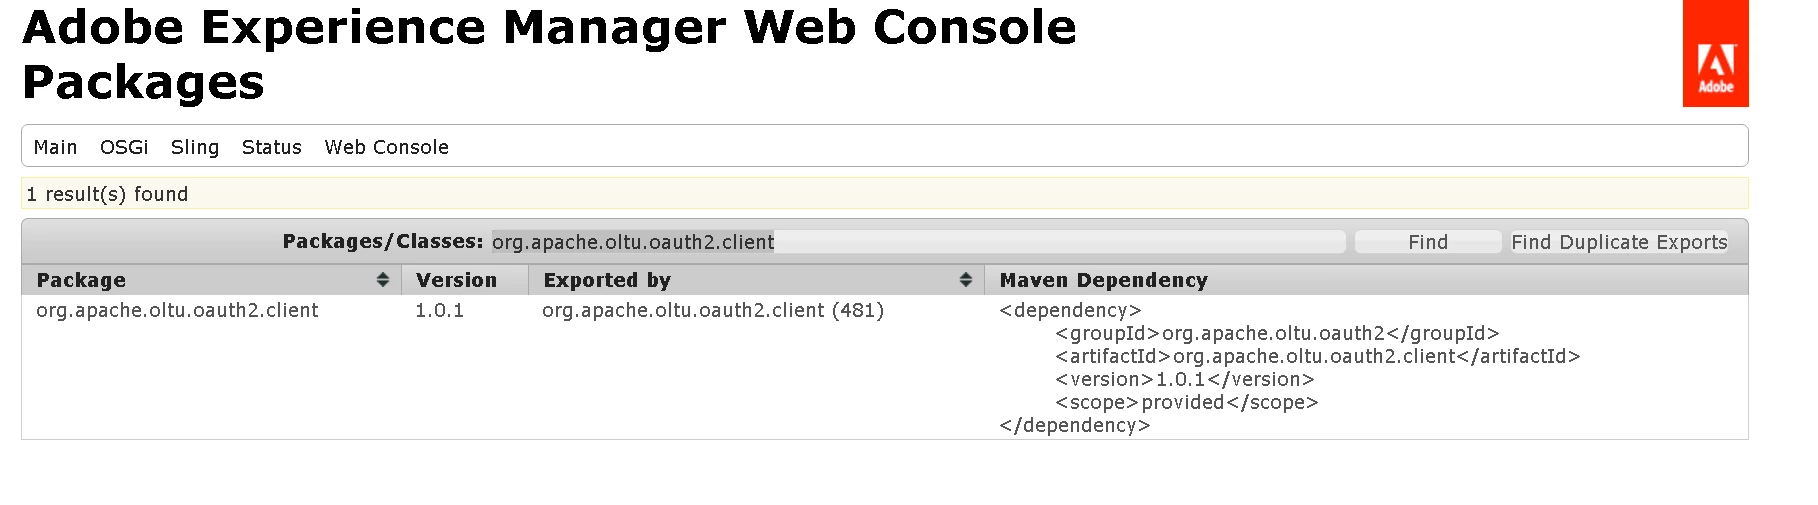The image size is (1818, 505).
Task: Select the groupId line in dependency snippet
Action: (1277, 333)
